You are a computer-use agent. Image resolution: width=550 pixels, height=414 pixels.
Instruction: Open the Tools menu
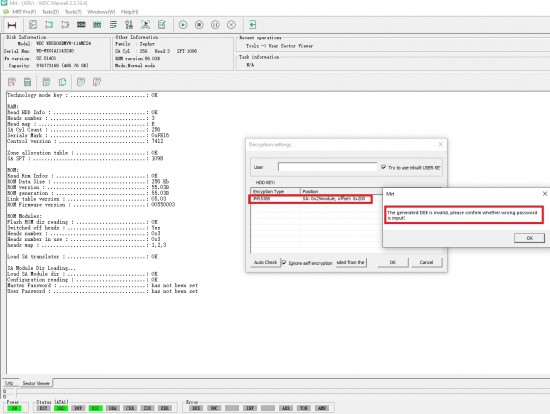click(x=73, y=12)
